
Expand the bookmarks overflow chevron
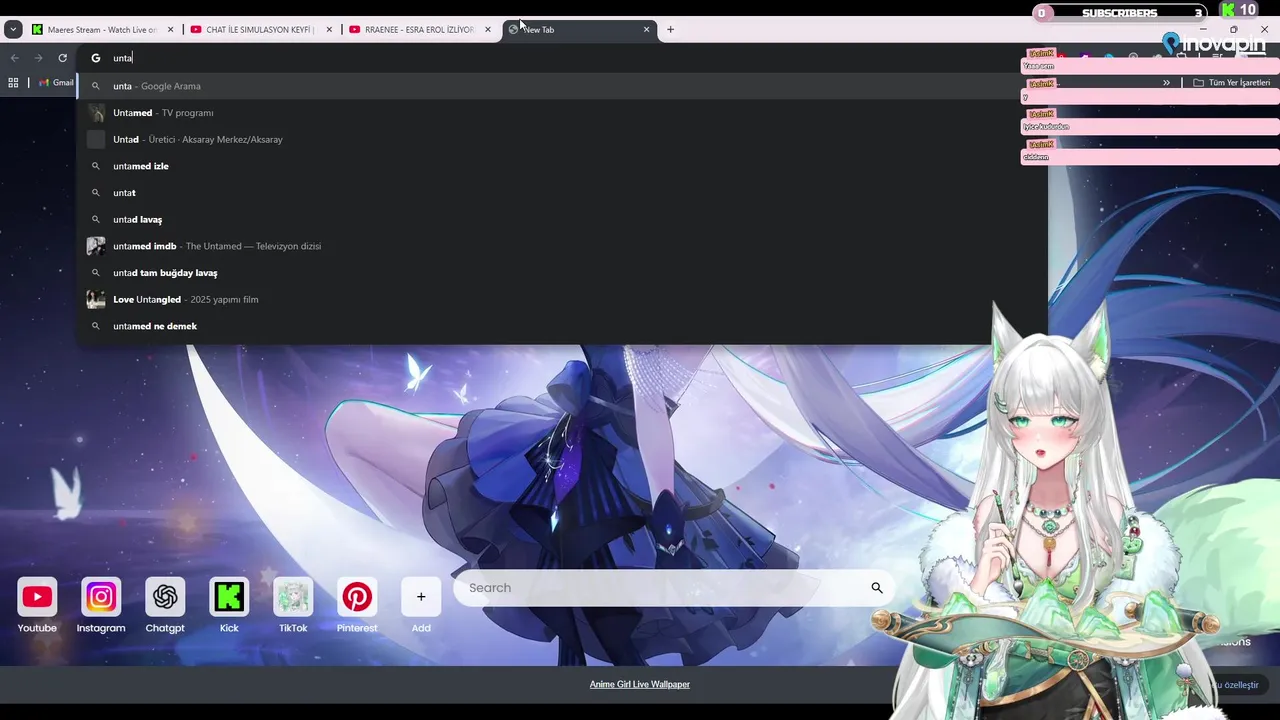click(1166, 83)
